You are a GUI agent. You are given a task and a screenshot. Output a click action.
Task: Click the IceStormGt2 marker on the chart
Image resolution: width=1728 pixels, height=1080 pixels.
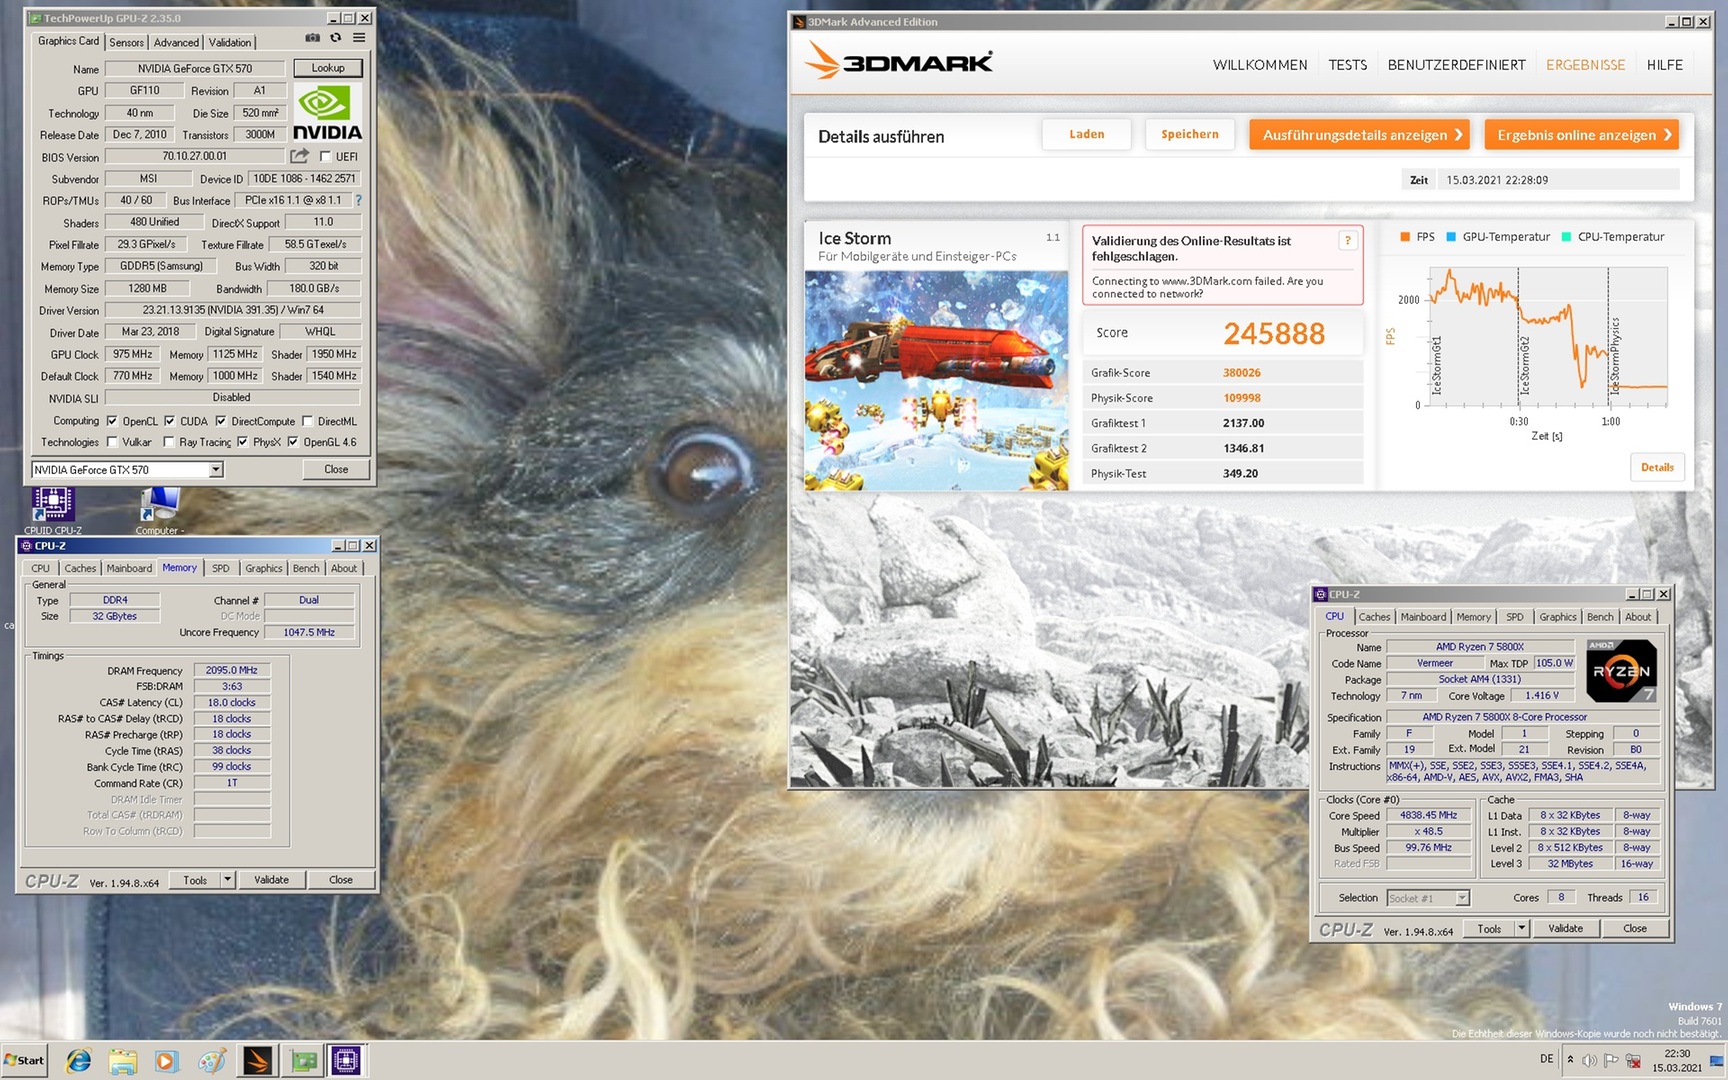tap(1525, 366)
